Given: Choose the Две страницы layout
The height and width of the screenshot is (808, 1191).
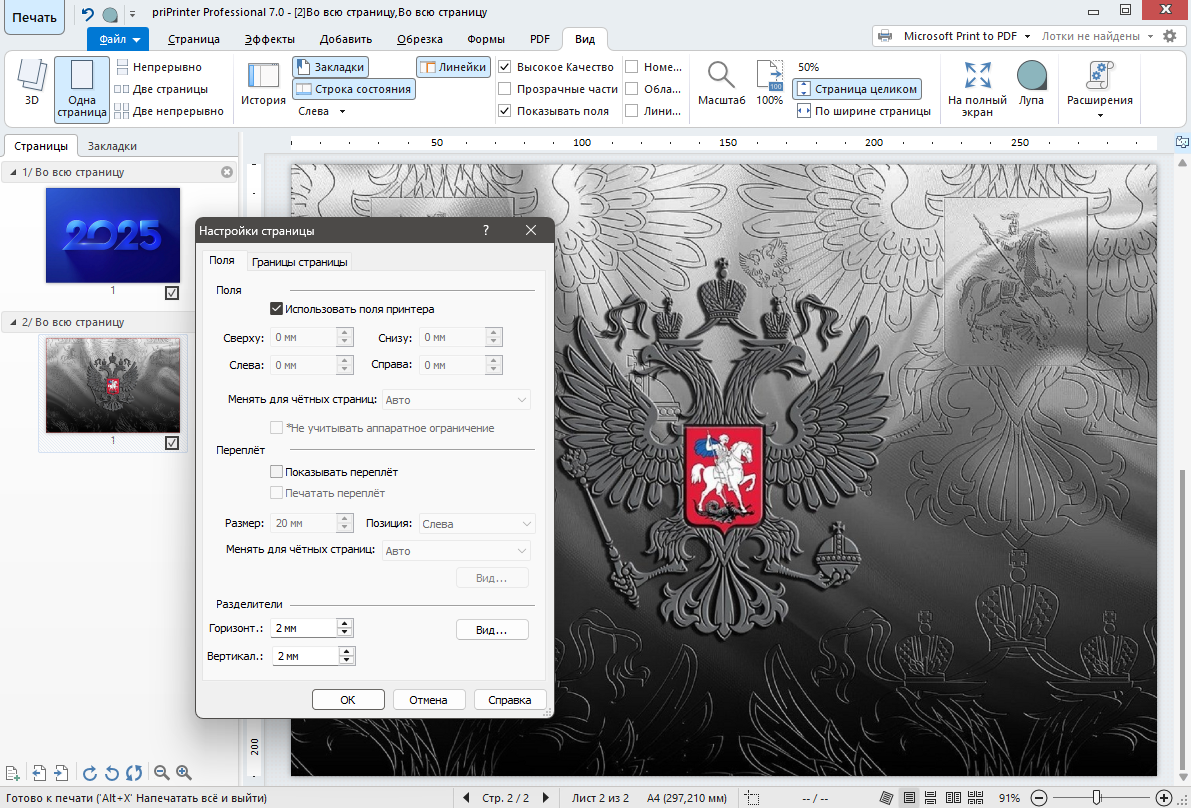Looking at the screenshot, I should tap(161, 89).
